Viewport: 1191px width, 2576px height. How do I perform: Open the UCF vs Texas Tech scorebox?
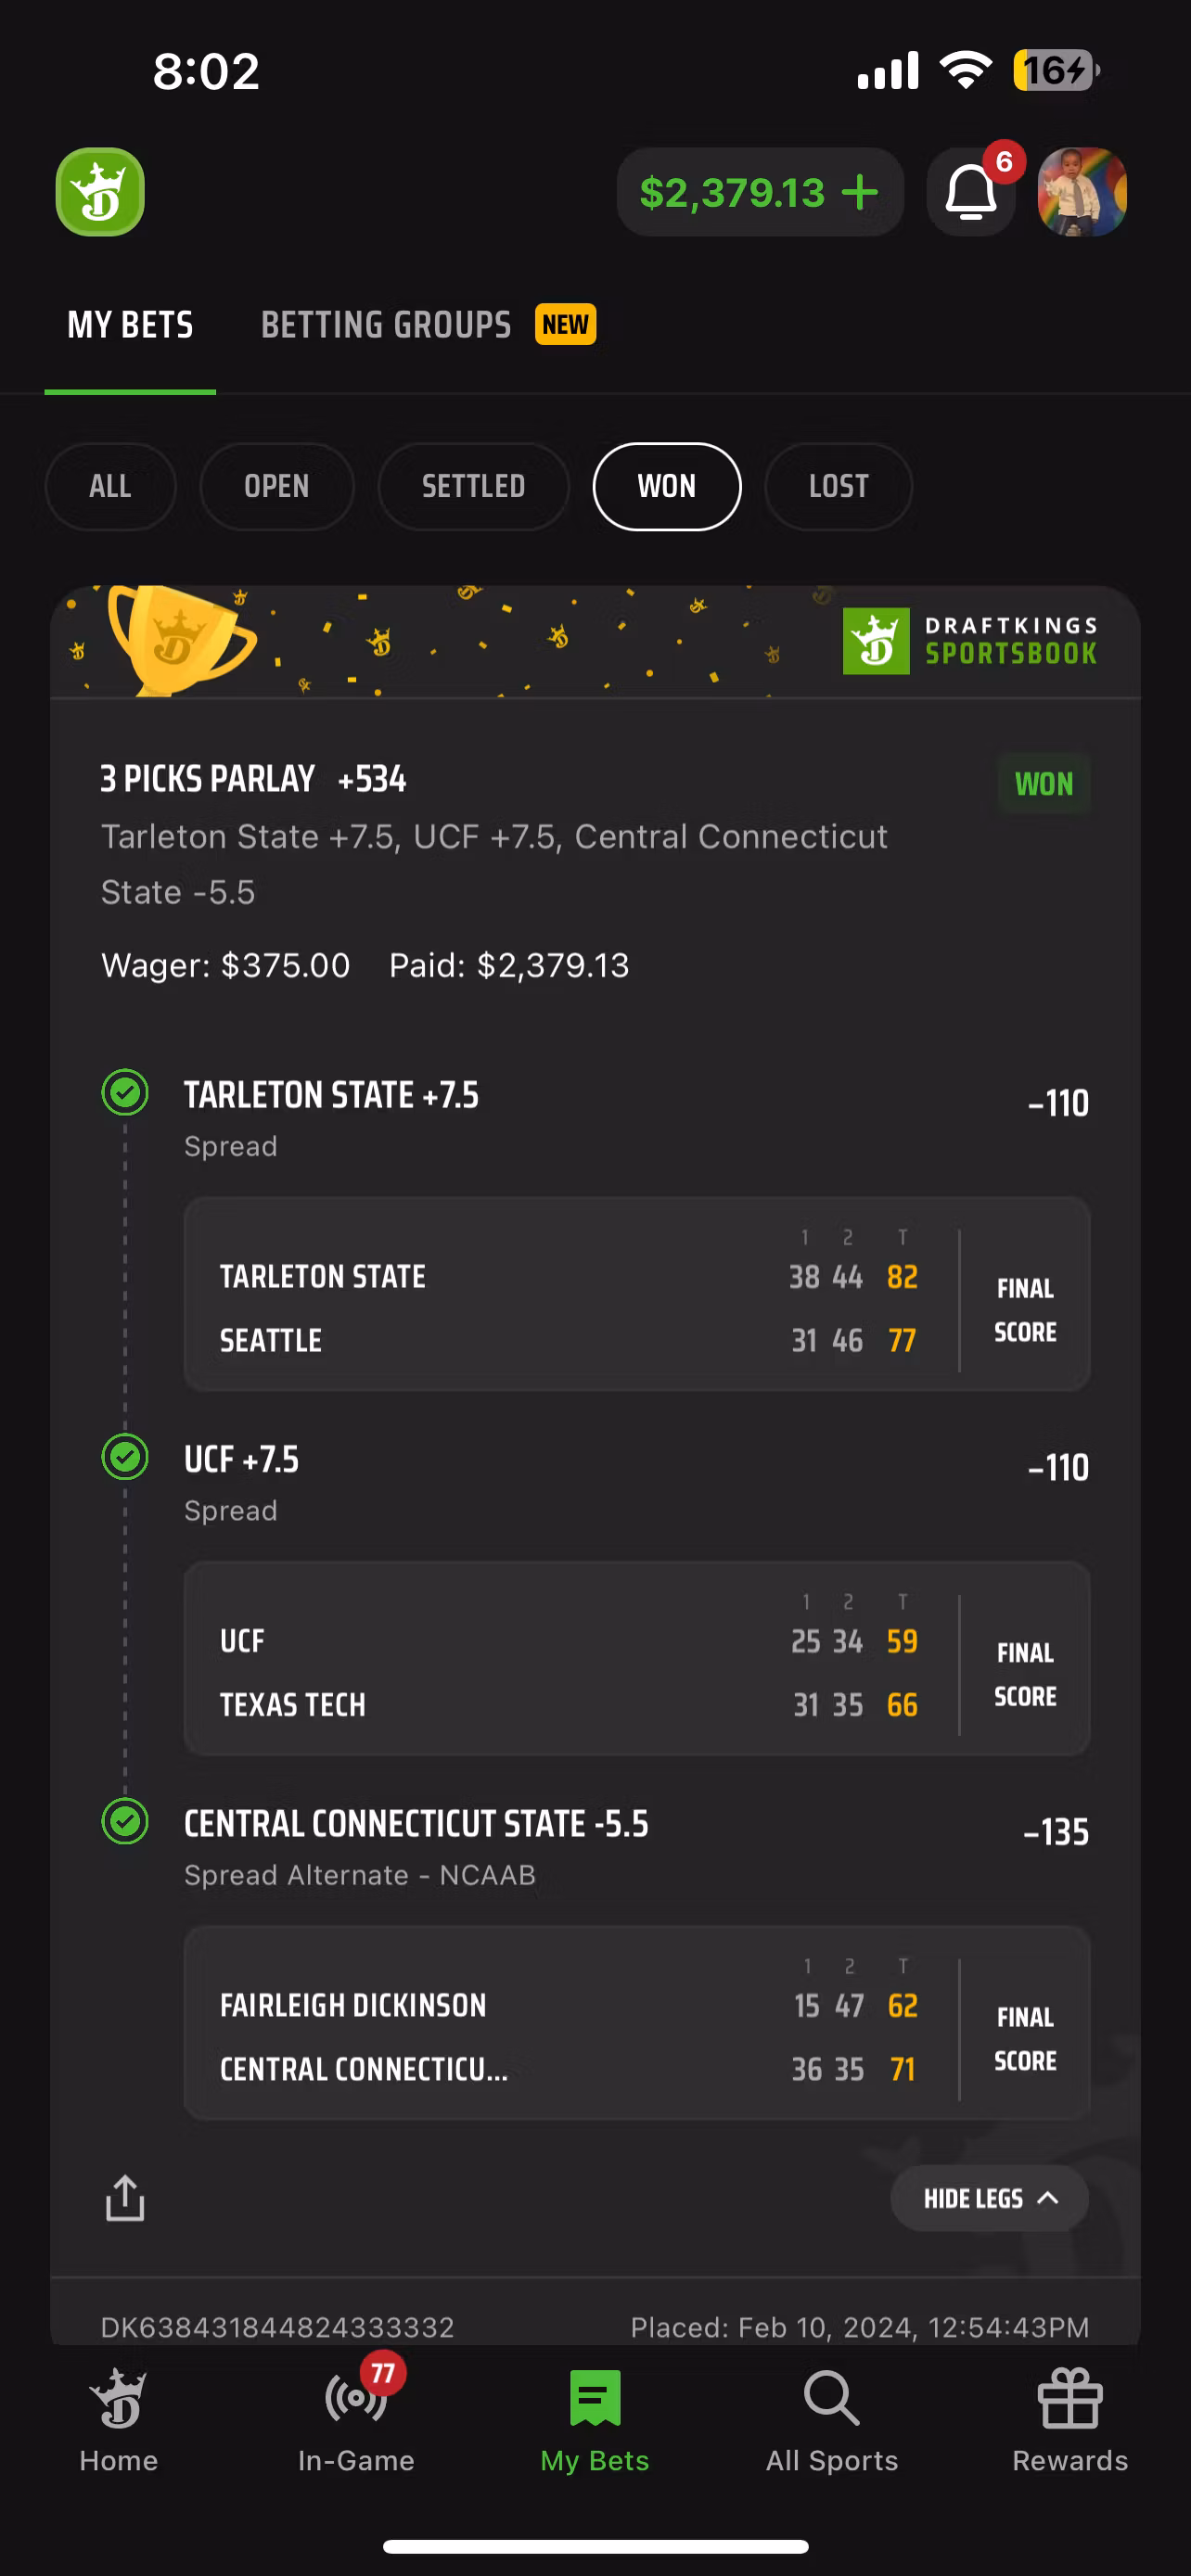tap(636, 1658)
